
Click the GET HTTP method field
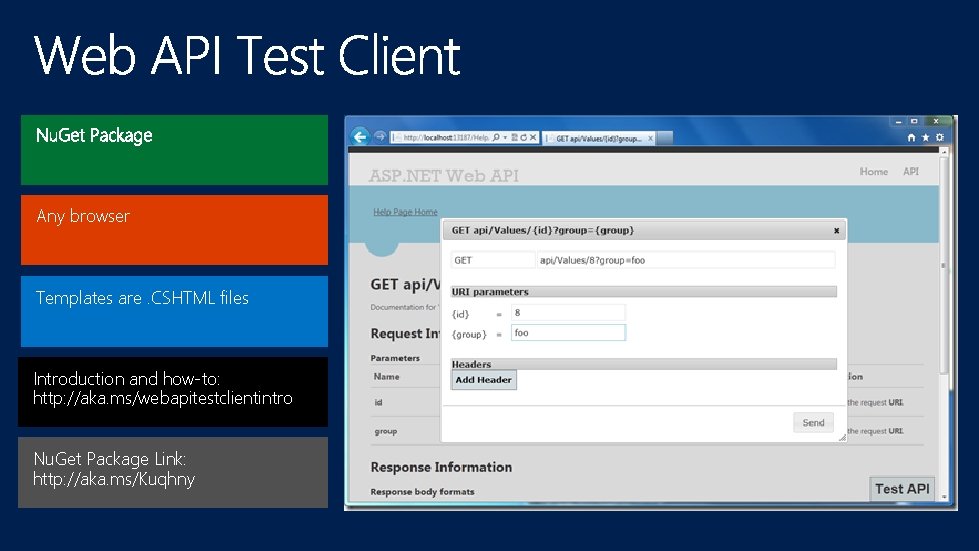pyautogui.click(x=493, y=260)
